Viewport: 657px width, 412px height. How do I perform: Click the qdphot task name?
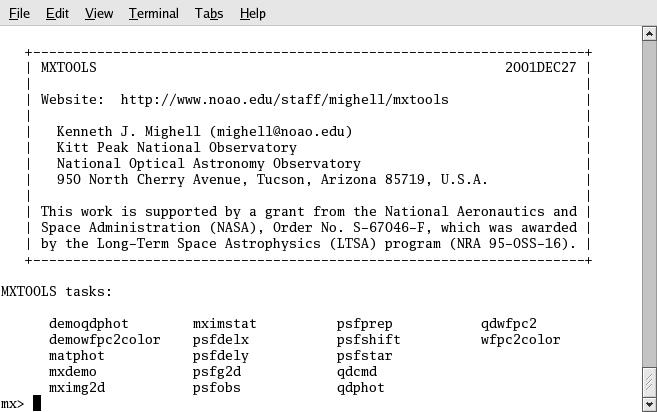tap(360, 388)
